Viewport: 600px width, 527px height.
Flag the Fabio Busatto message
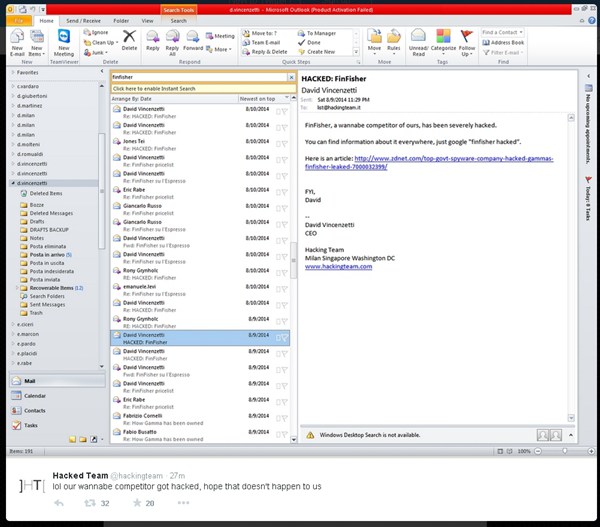point(284,434)
